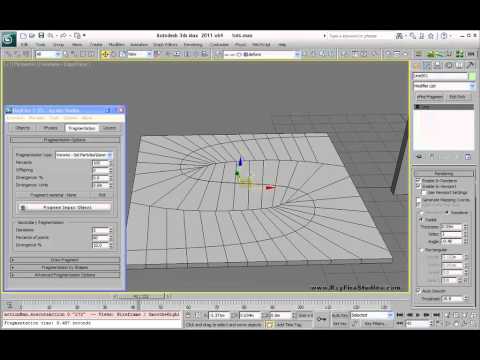Image resolution: width=480 pixels, height=360 pixels.
Task: Click the Show End Result icon under stack
Action: [x=432, y=156]
